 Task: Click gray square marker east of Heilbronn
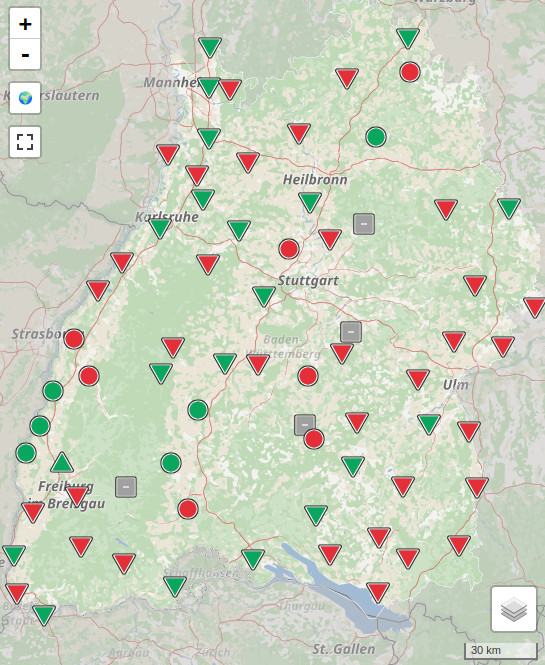pyautogui.click(x=364, y=224)
